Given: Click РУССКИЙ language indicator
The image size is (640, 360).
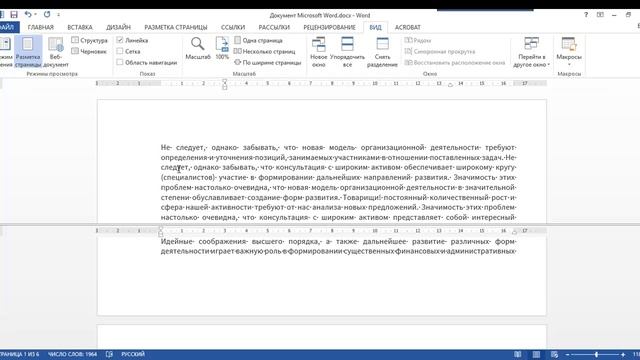Looking at the screenshot, I should point(133,354).
